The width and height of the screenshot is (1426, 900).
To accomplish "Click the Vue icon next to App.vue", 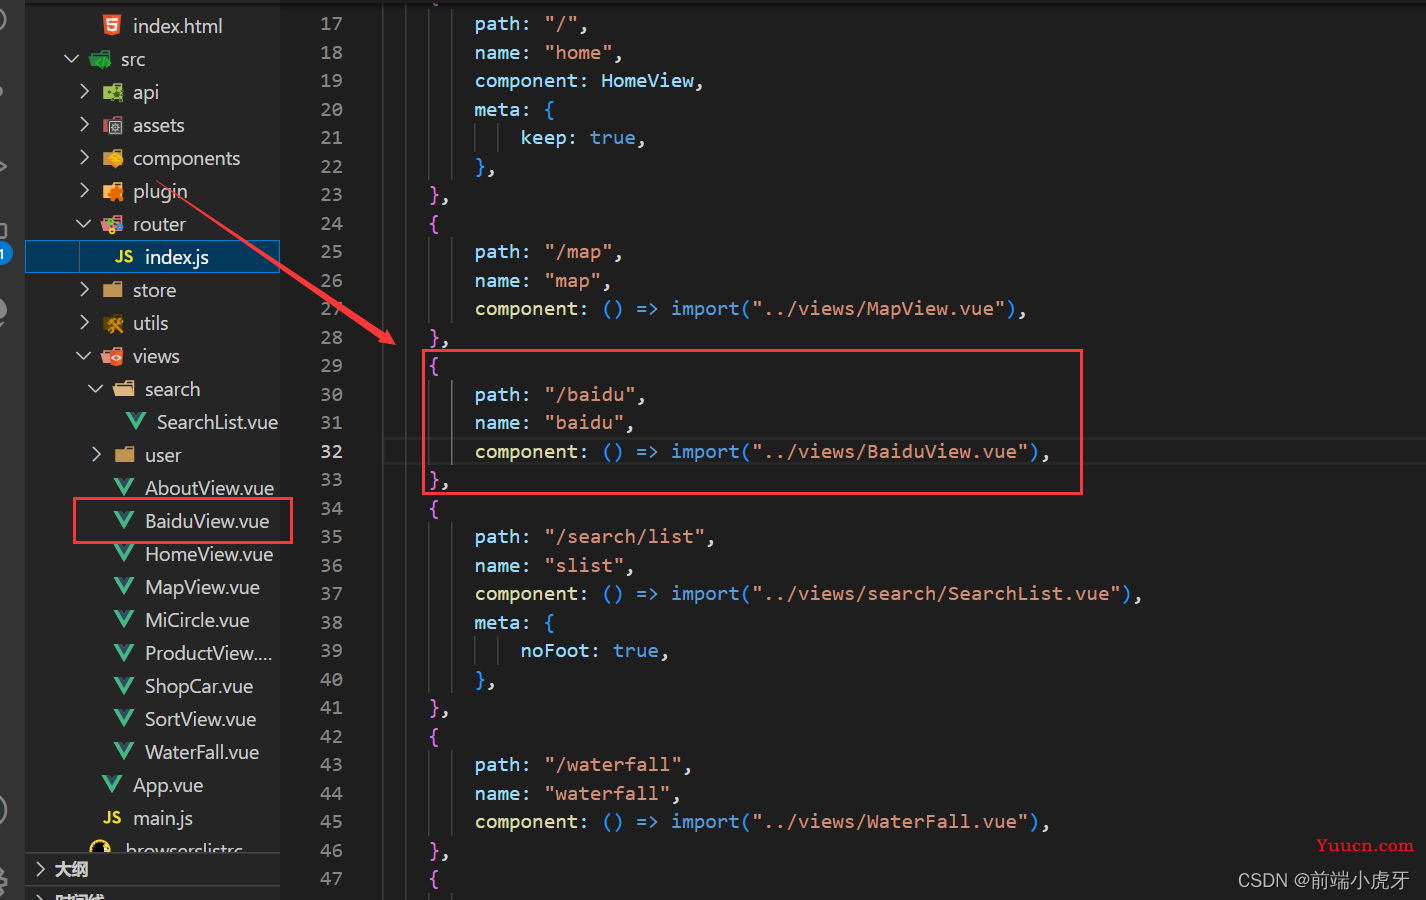I will [112, 785].
